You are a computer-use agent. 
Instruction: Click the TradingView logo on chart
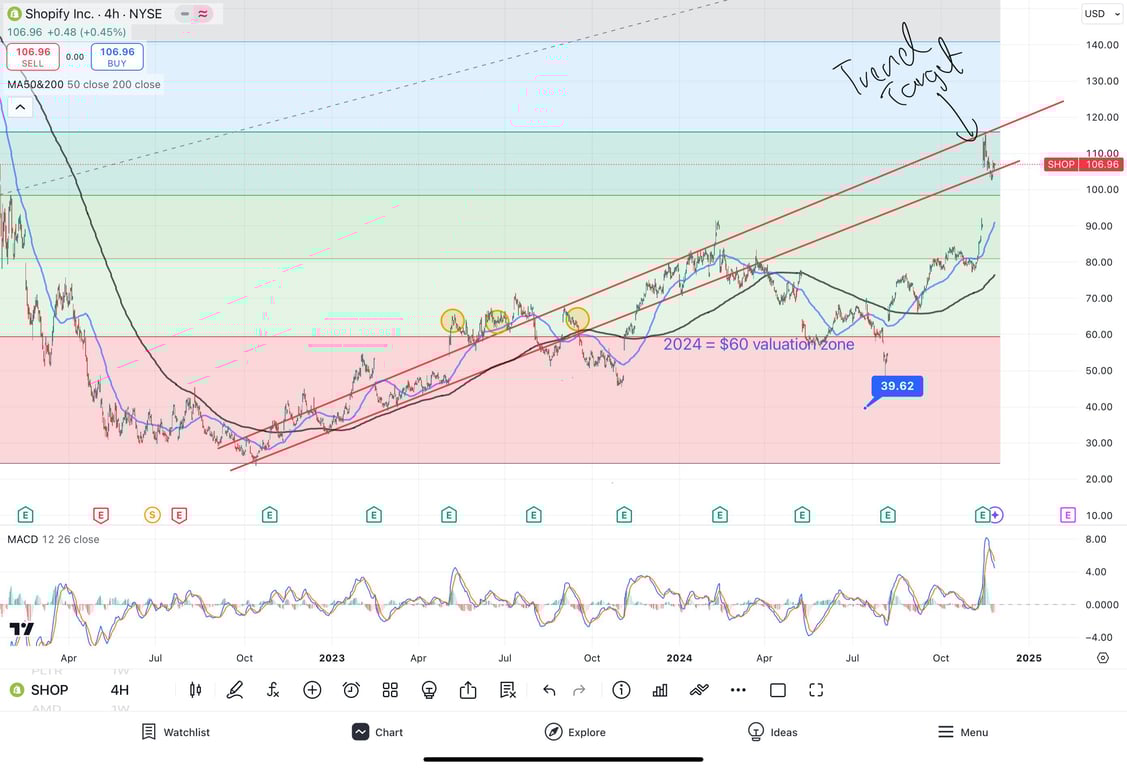22,629
